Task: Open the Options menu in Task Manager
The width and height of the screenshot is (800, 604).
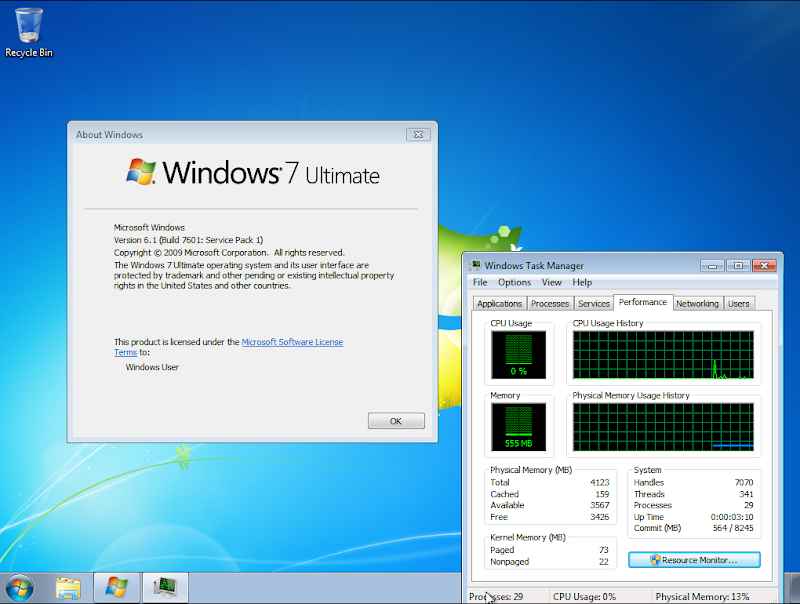Action: pos(514,282)
